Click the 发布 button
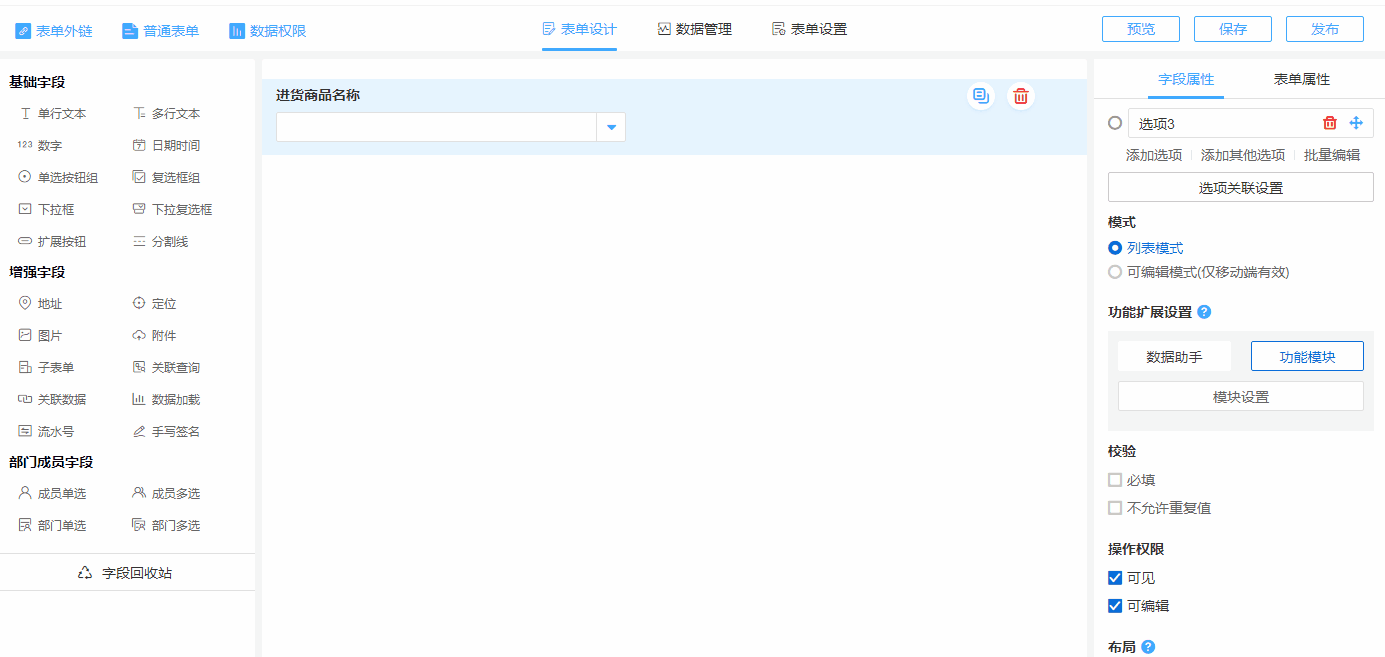 pos(1324,30)
